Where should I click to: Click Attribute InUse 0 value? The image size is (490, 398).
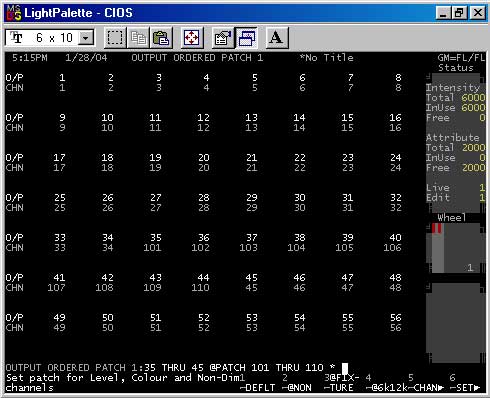482,158
